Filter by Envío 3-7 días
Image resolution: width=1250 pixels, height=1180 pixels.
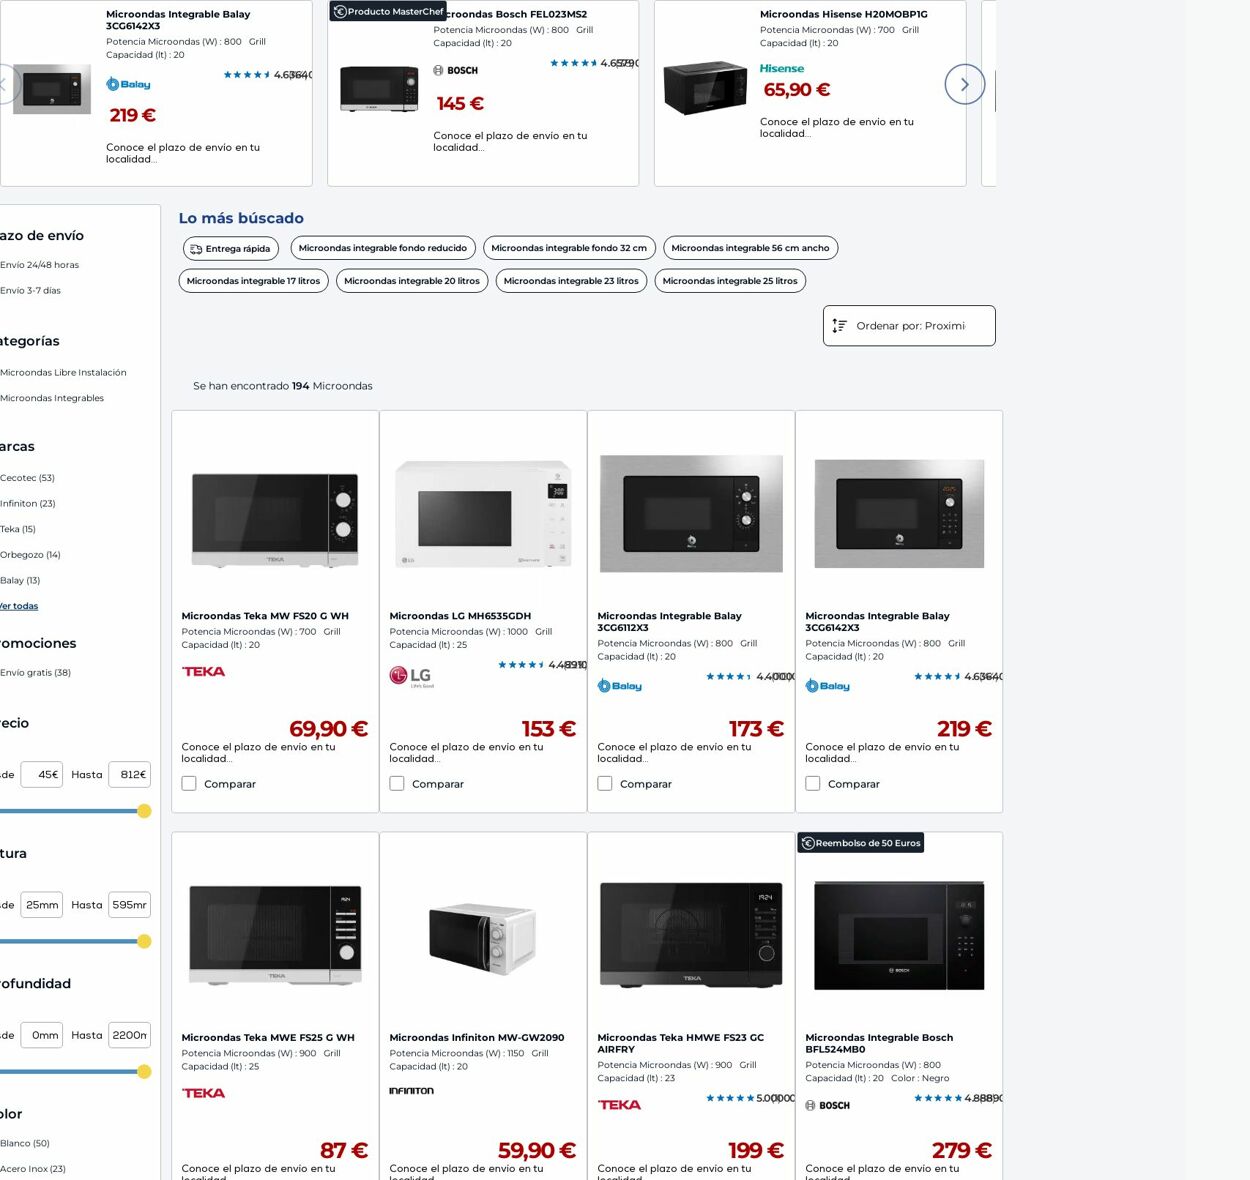tap(30, 291)
